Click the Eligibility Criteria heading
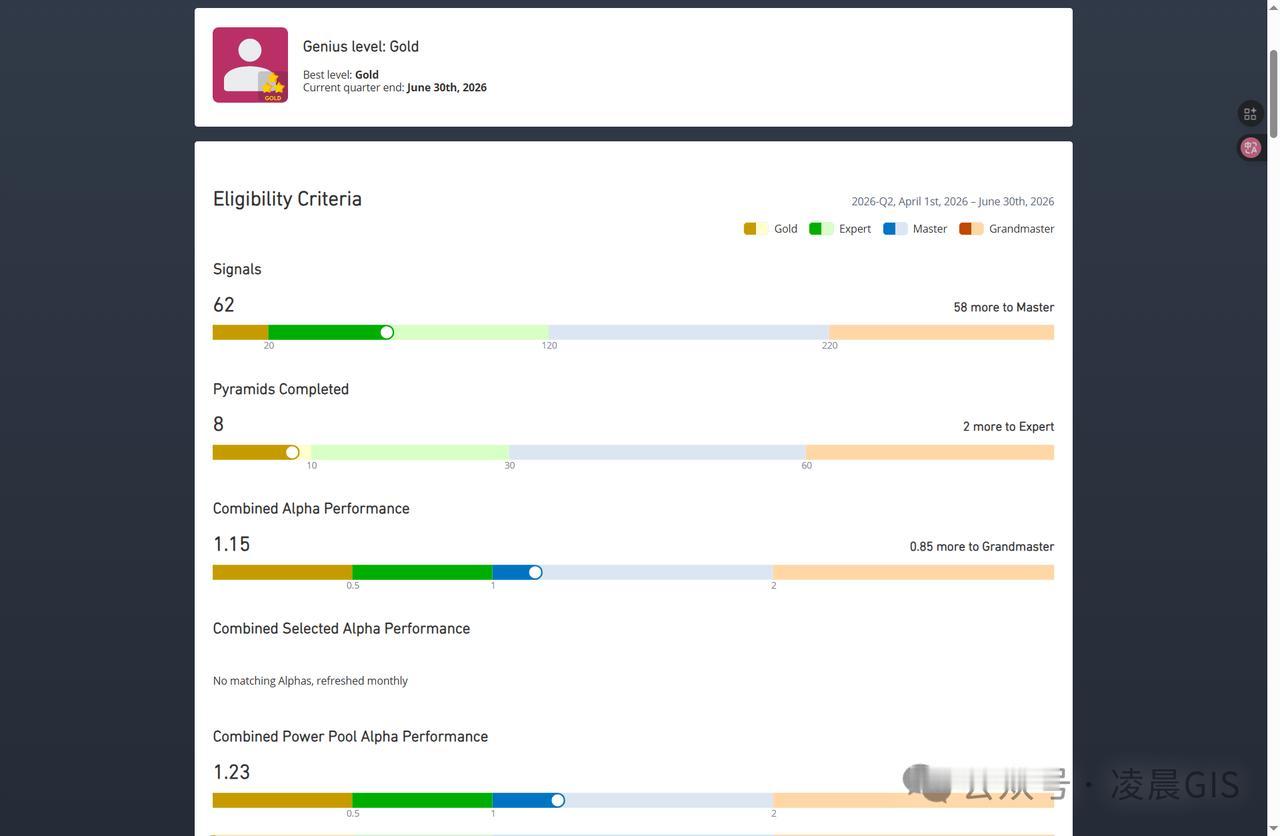The width and height of the screenshot is (1280, 836). pyautogui.click(x=287, y=199)
